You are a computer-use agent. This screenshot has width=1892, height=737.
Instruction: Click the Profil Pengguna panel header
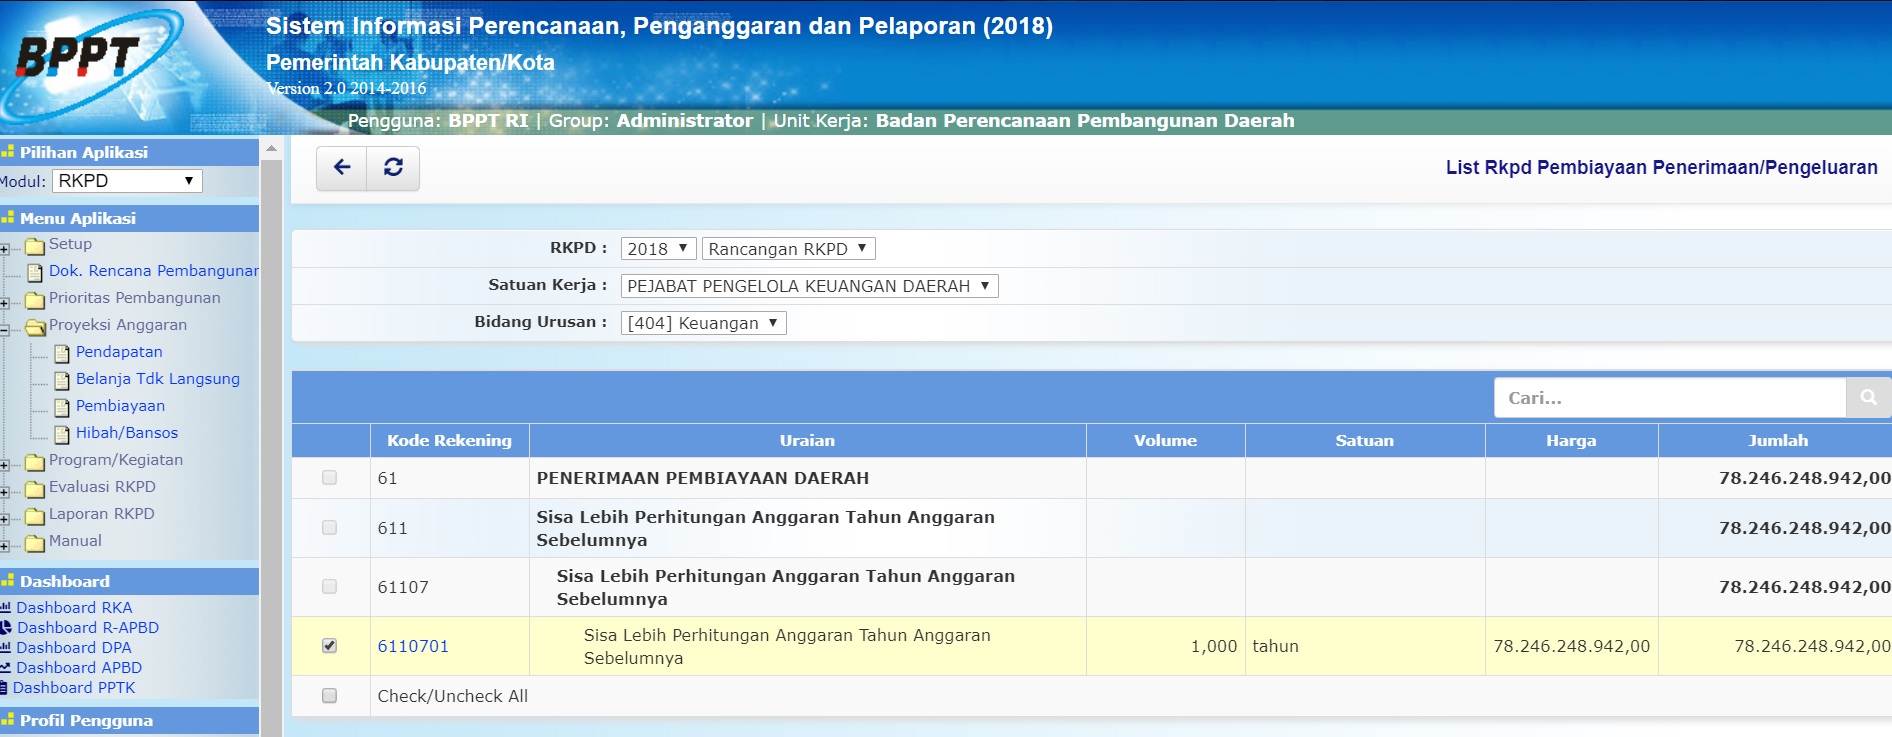[x=129, y=720]
